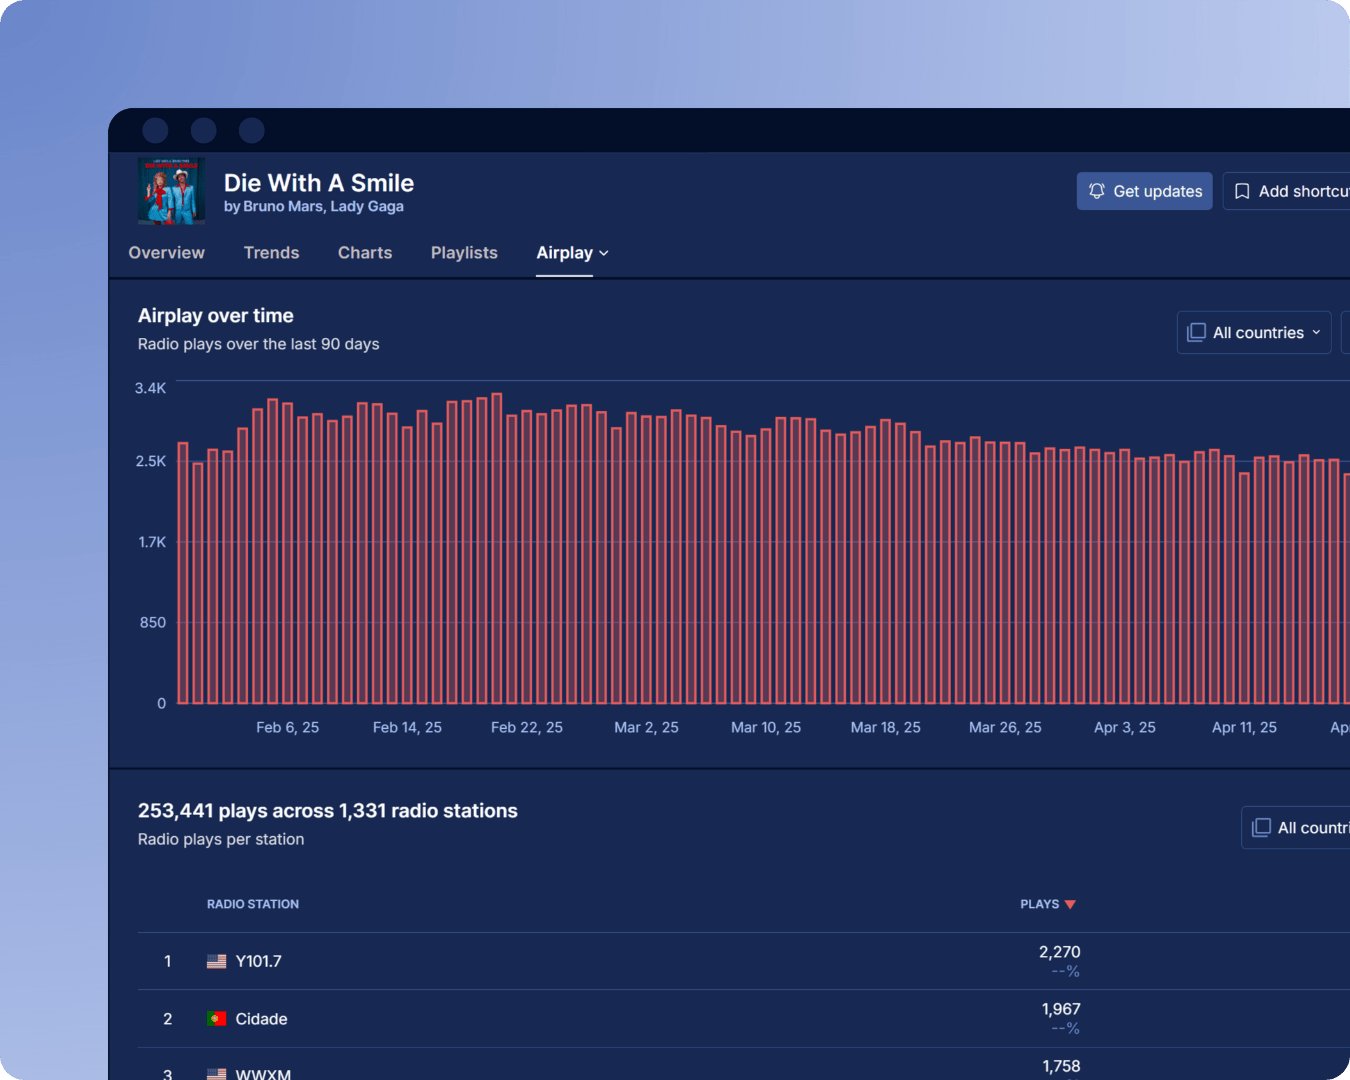
Task: Select the WWXM radio station
Action: [x=263, y=1075]
